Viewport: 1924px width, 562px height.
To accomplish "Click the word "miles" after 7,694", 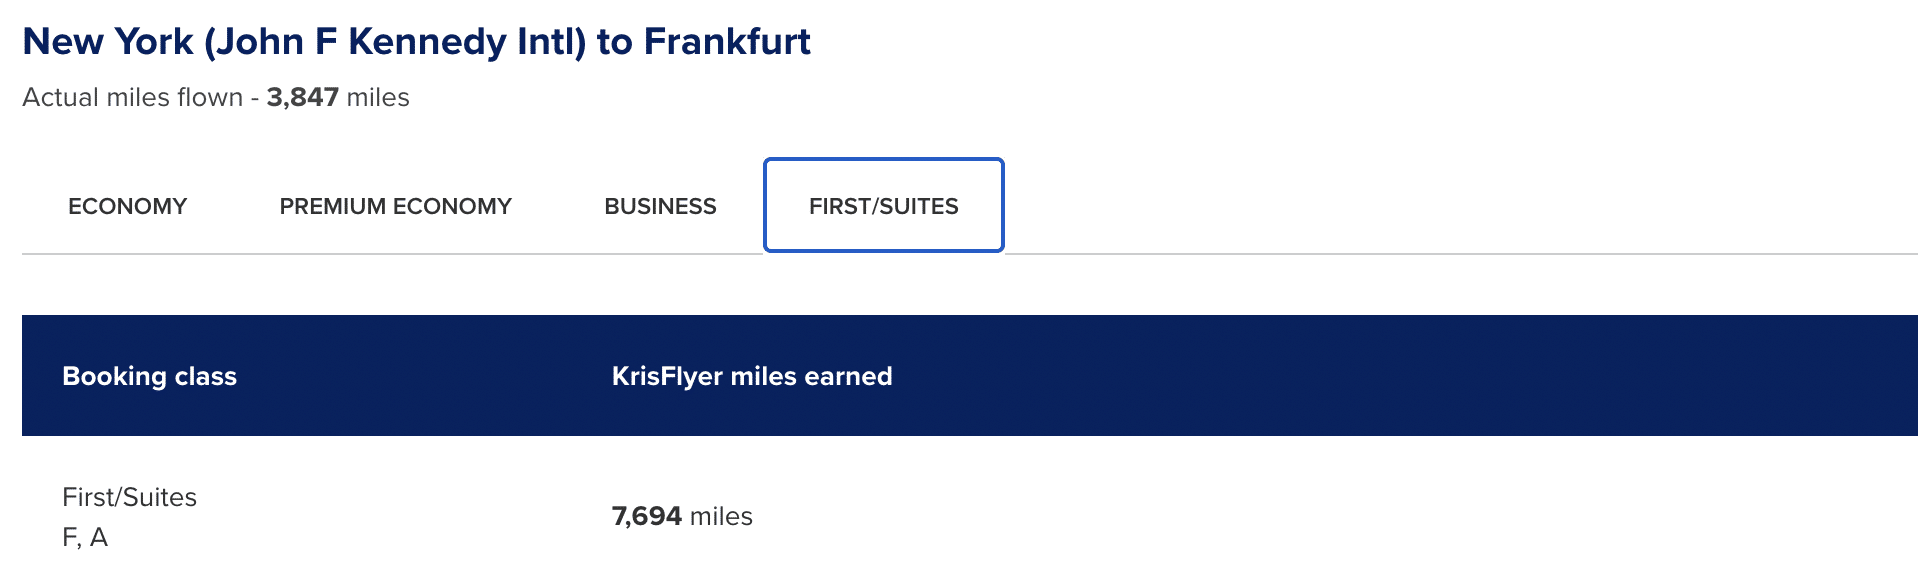I will click(721, 516).
